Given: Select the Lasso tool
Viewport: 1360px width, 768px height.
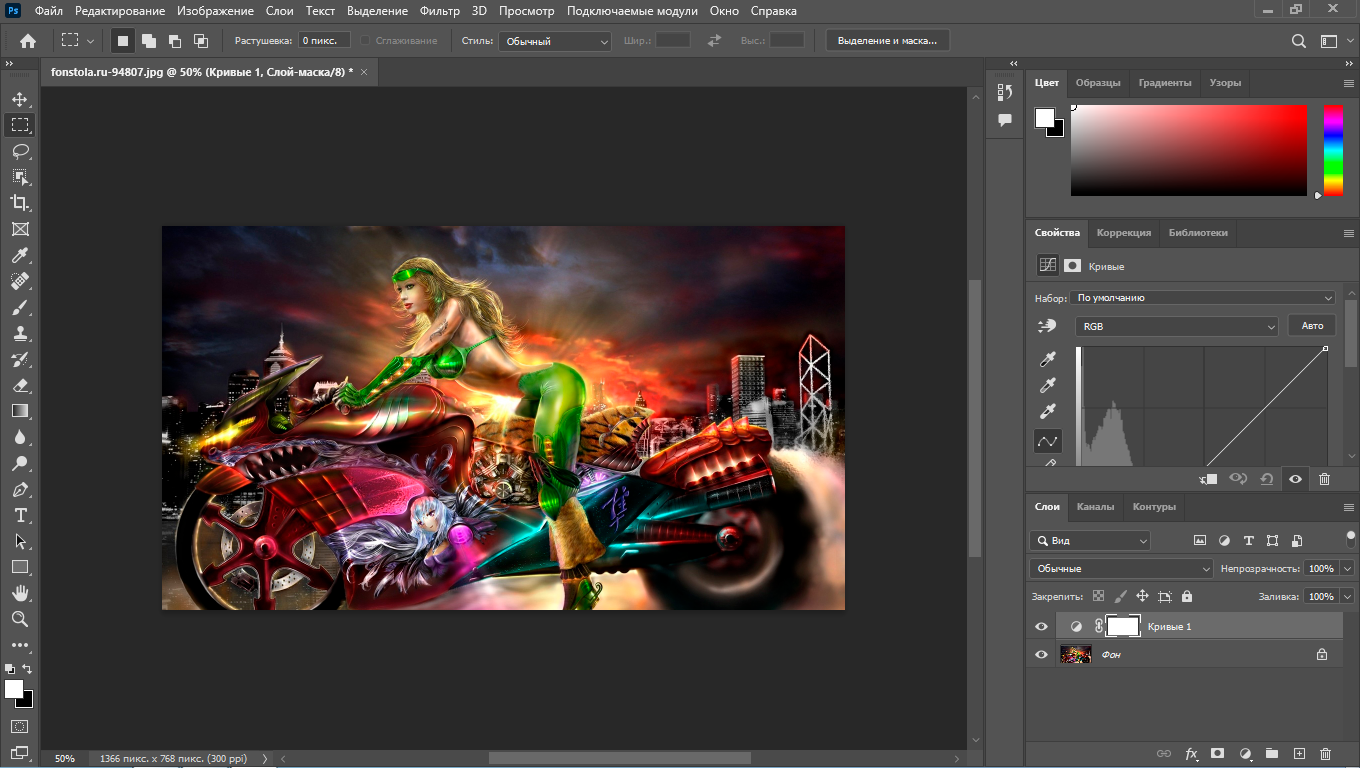Looking at the screenshot, I should (x=20, y=151).
